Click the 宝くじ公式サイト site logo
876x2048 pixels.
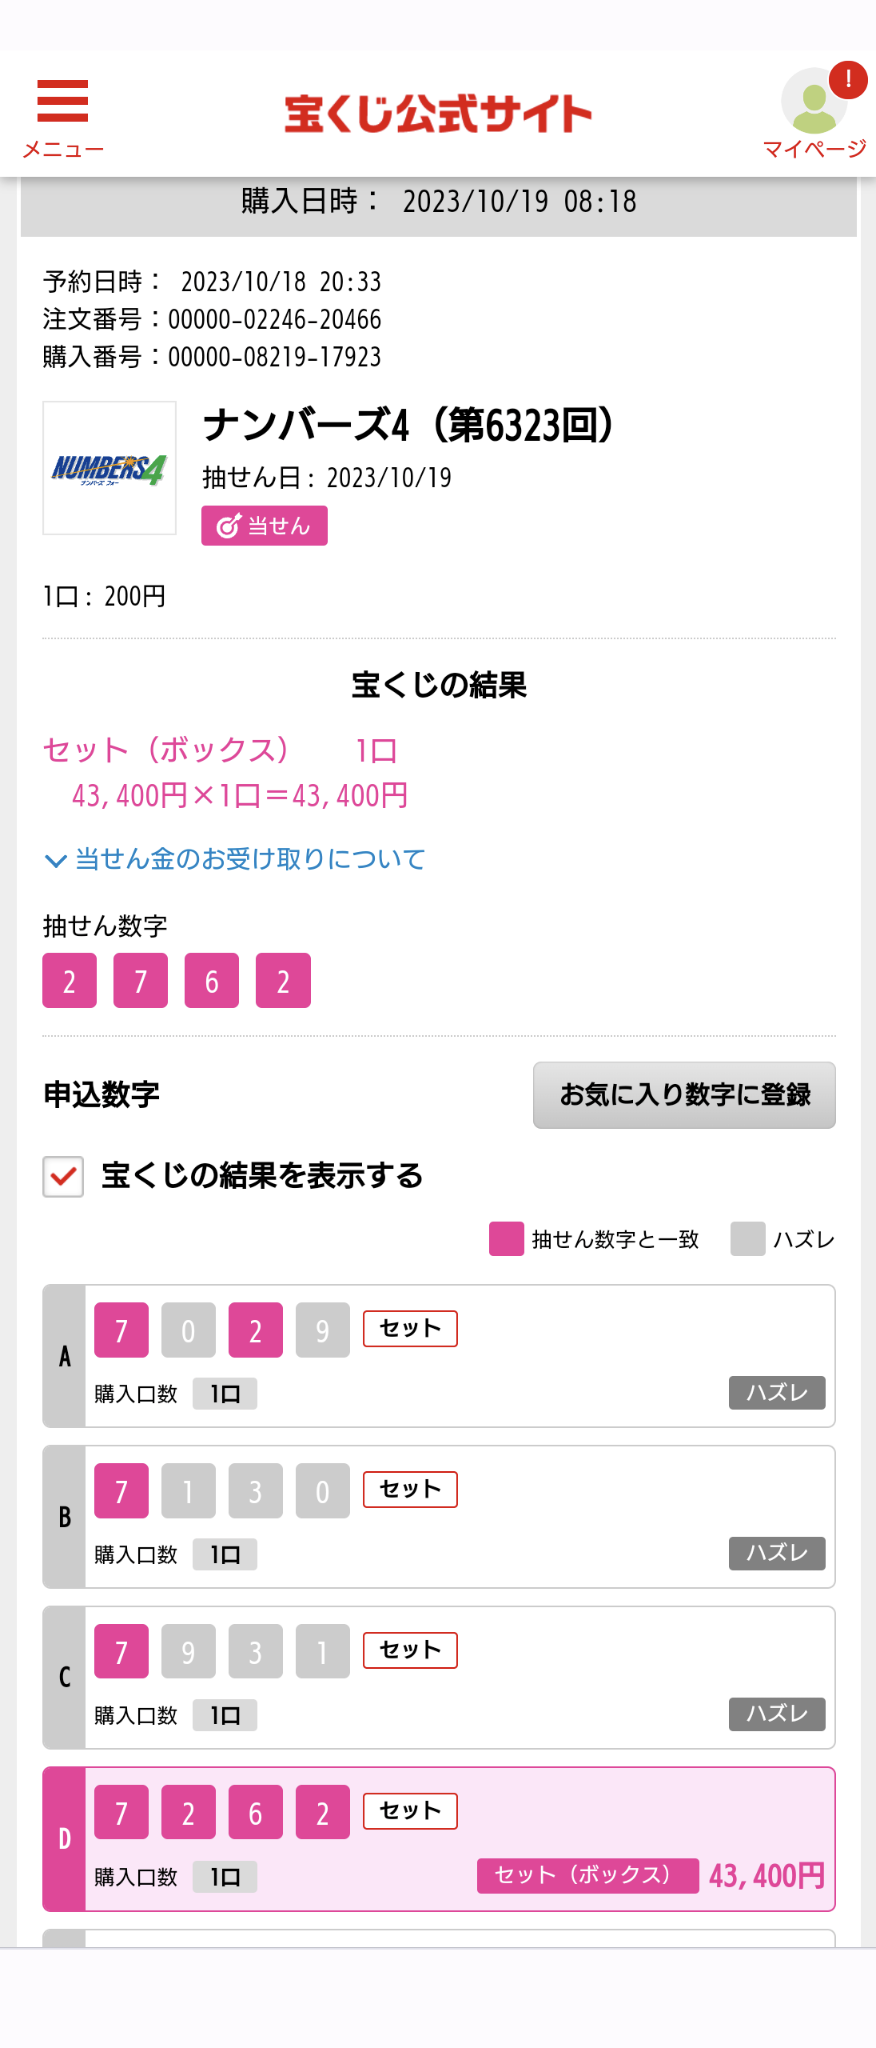(x=438, y=114)
